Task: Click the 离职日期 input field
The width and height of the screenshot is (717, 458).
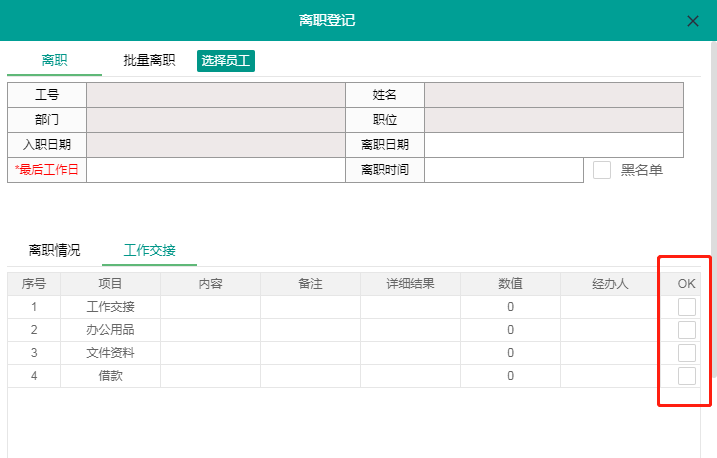Action: click(x=553, y=145)
